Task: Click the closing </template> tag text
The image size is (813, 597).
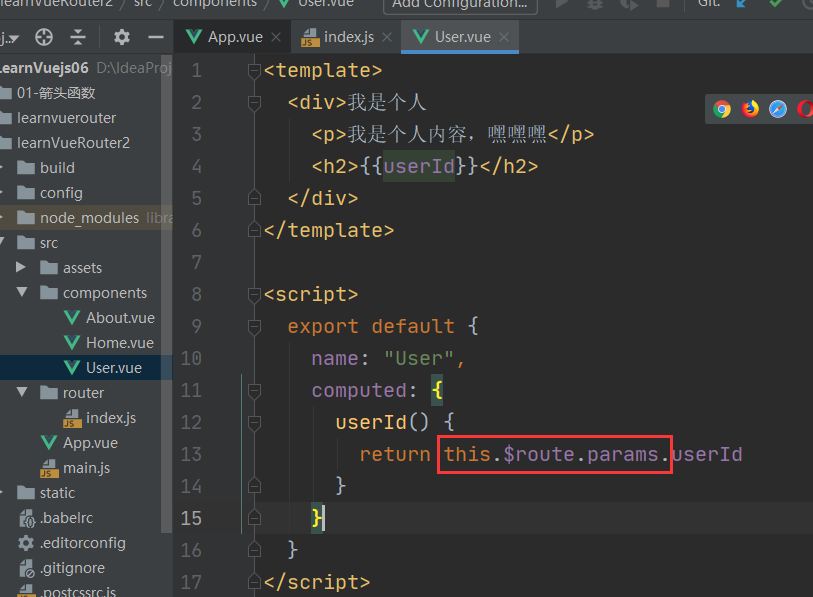Action: [329, 230]
